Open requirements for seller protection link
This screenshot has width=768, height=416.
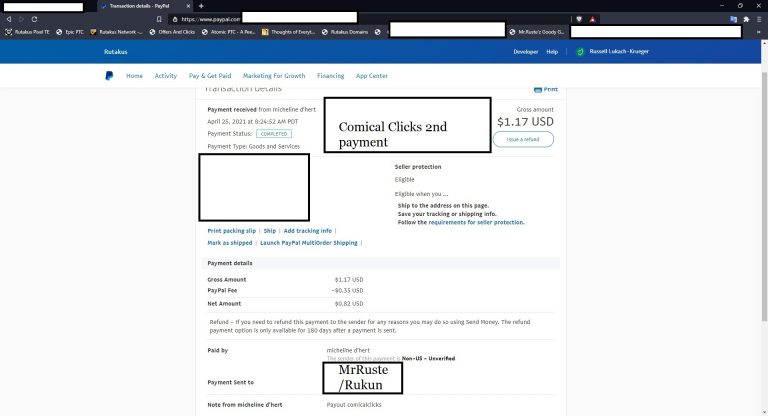pyautogui.click(x=476, y=222)
